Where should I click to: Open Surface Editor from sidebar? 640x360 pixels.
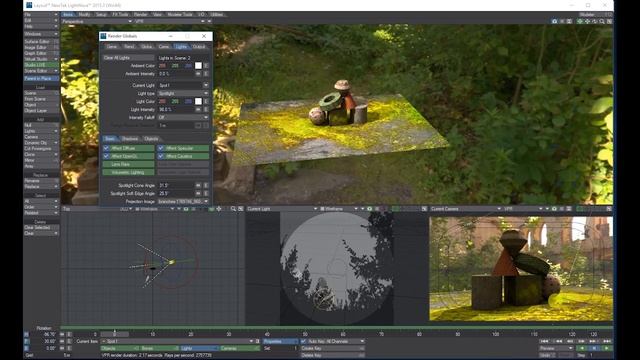(x=41, y=42)
